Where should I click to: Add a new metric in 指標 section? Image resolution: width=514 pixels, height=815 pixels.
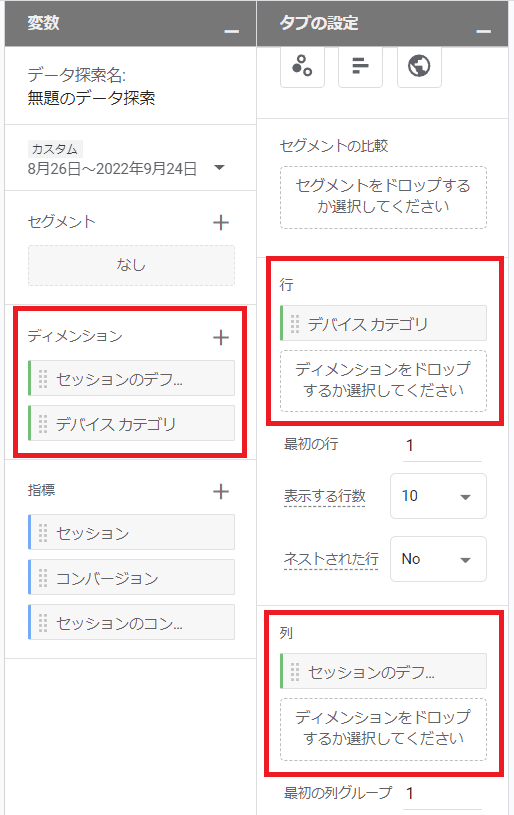(x=221, y=491)
